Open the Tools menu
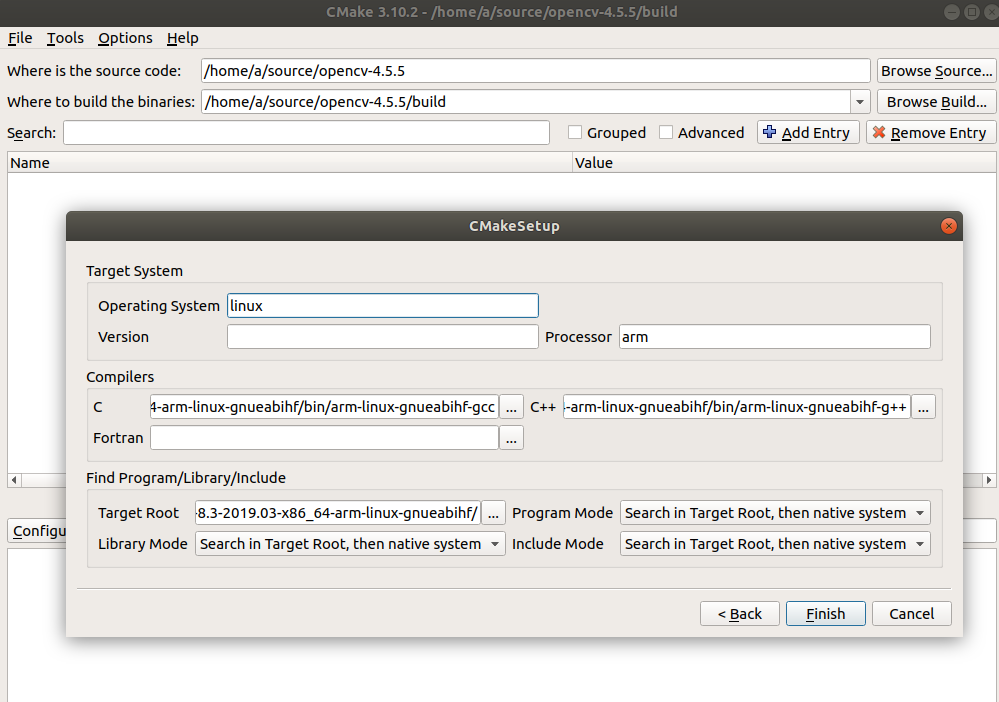The height and width of the screenshot is (702, 999). (65, 38)
